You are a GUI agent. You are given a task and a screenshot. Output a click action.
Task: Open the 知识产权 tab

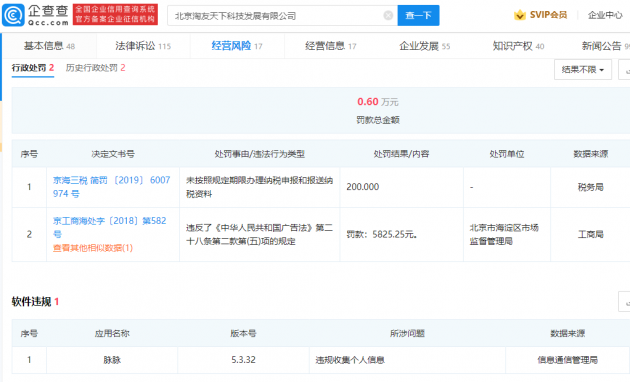(x=518, y=46)
